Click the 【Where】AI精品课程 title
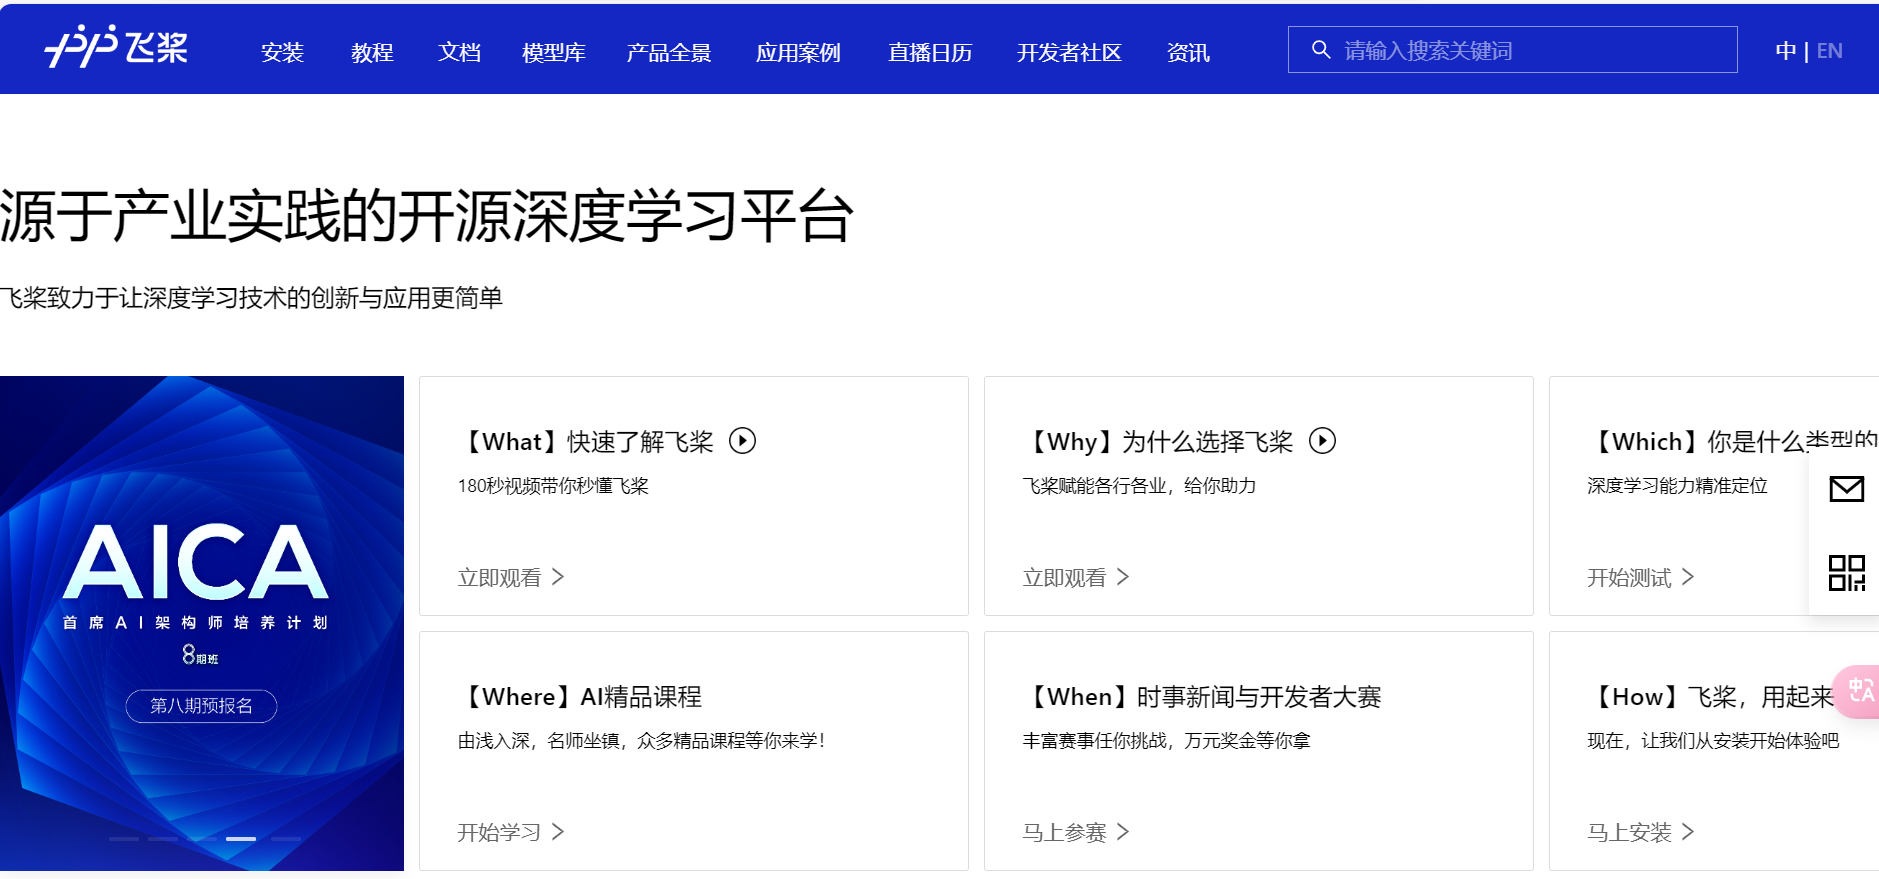This screenshot has width=1879, height=879. coord(580,697)
